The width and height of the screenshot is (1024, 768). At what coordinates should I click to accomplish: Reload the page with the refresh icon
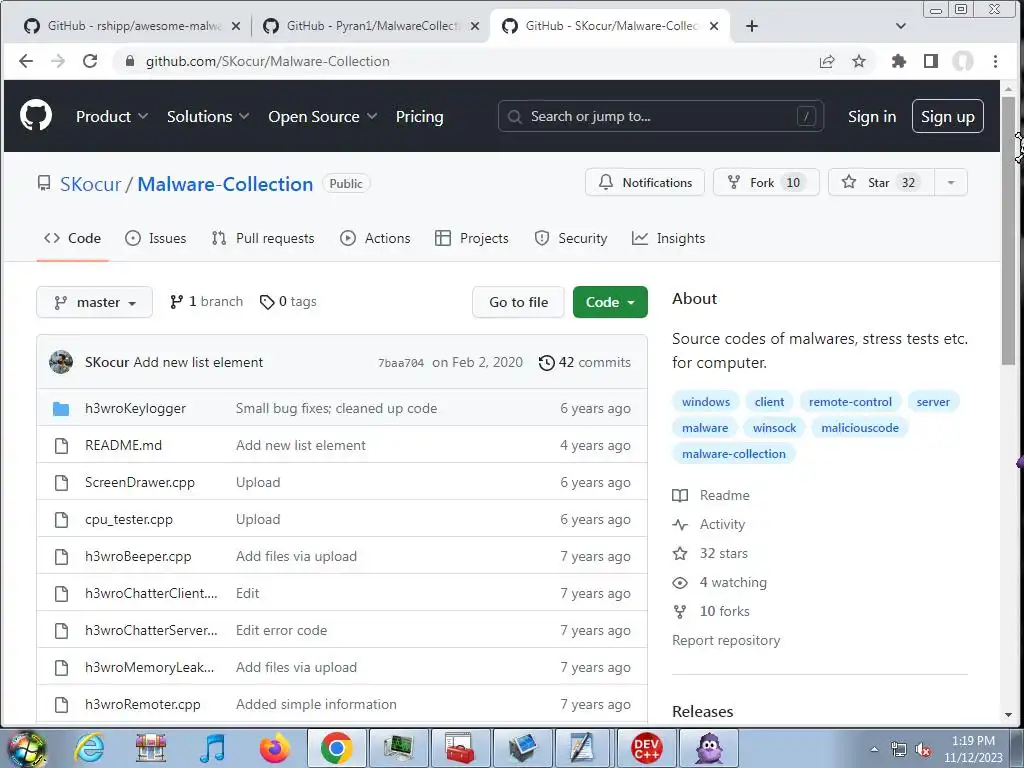coord(90,61)
